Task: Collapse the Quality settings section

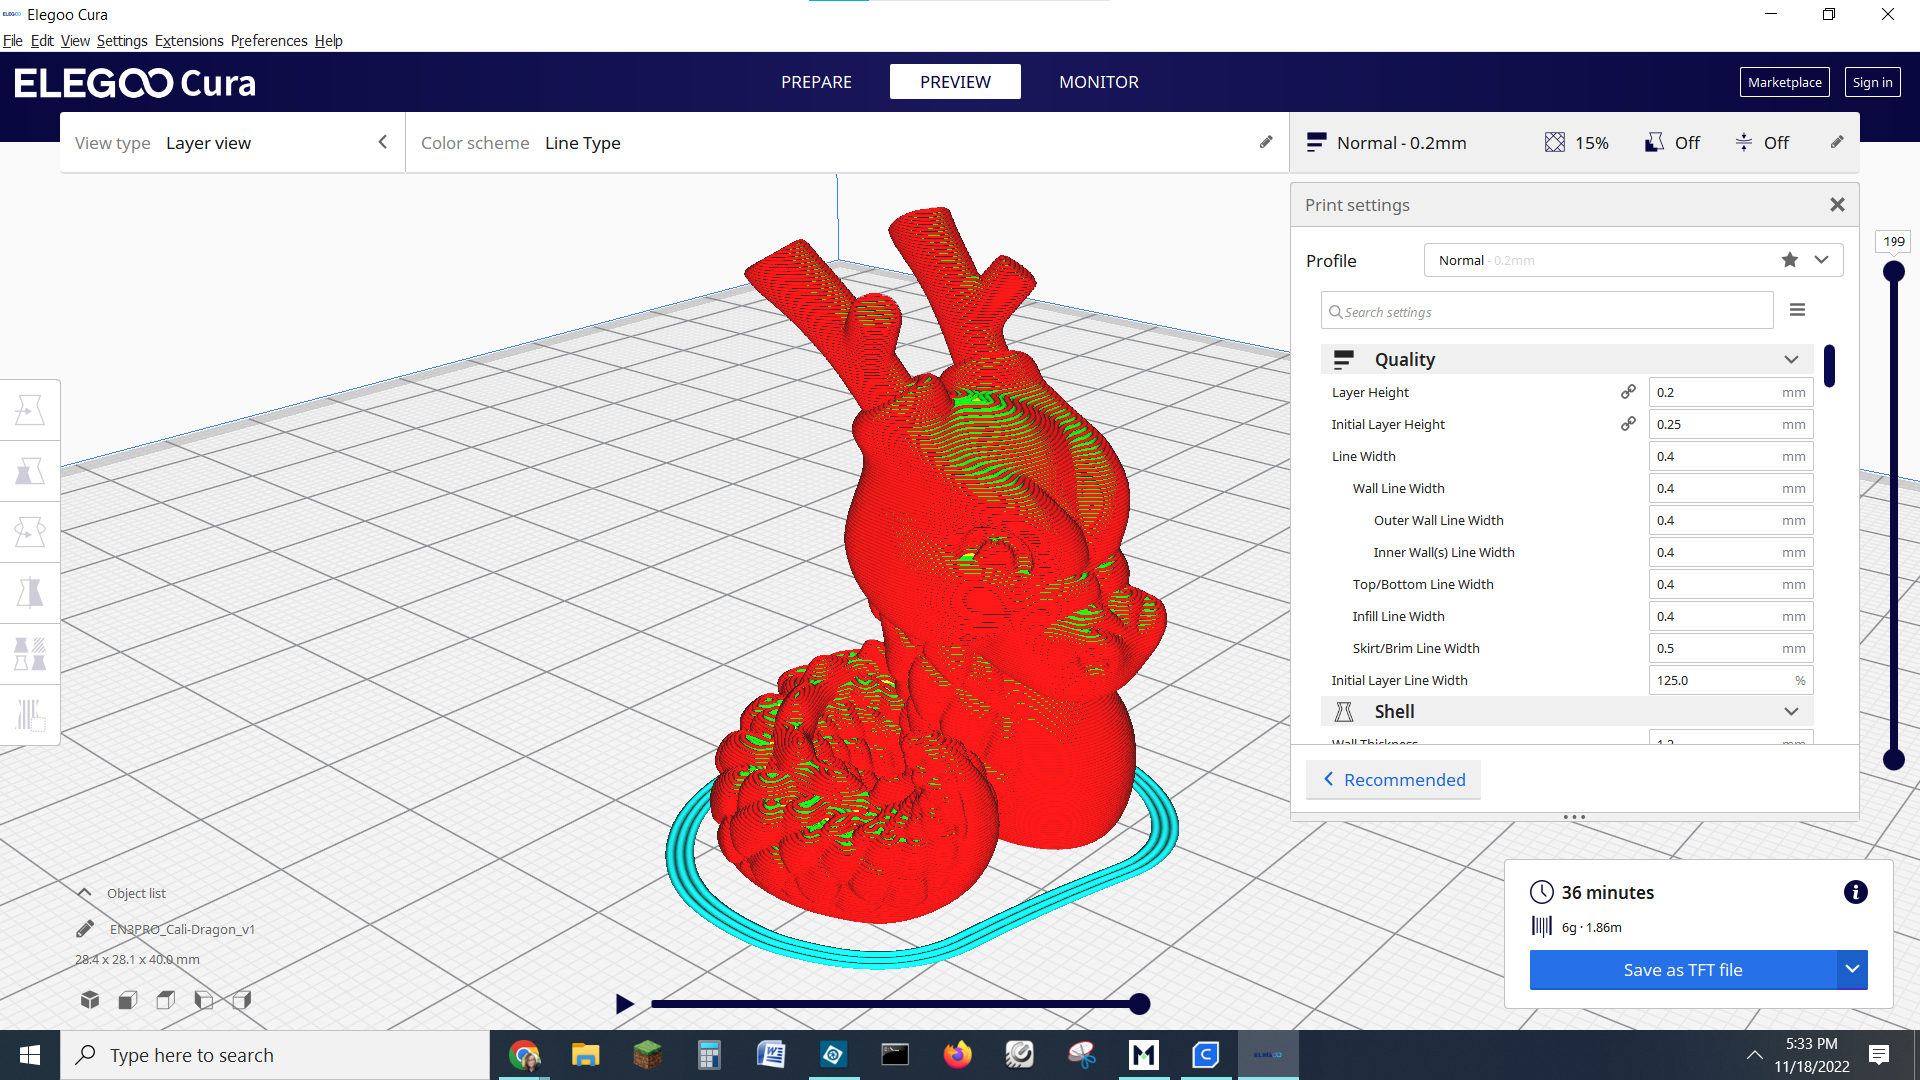Action: (1791, 359)
